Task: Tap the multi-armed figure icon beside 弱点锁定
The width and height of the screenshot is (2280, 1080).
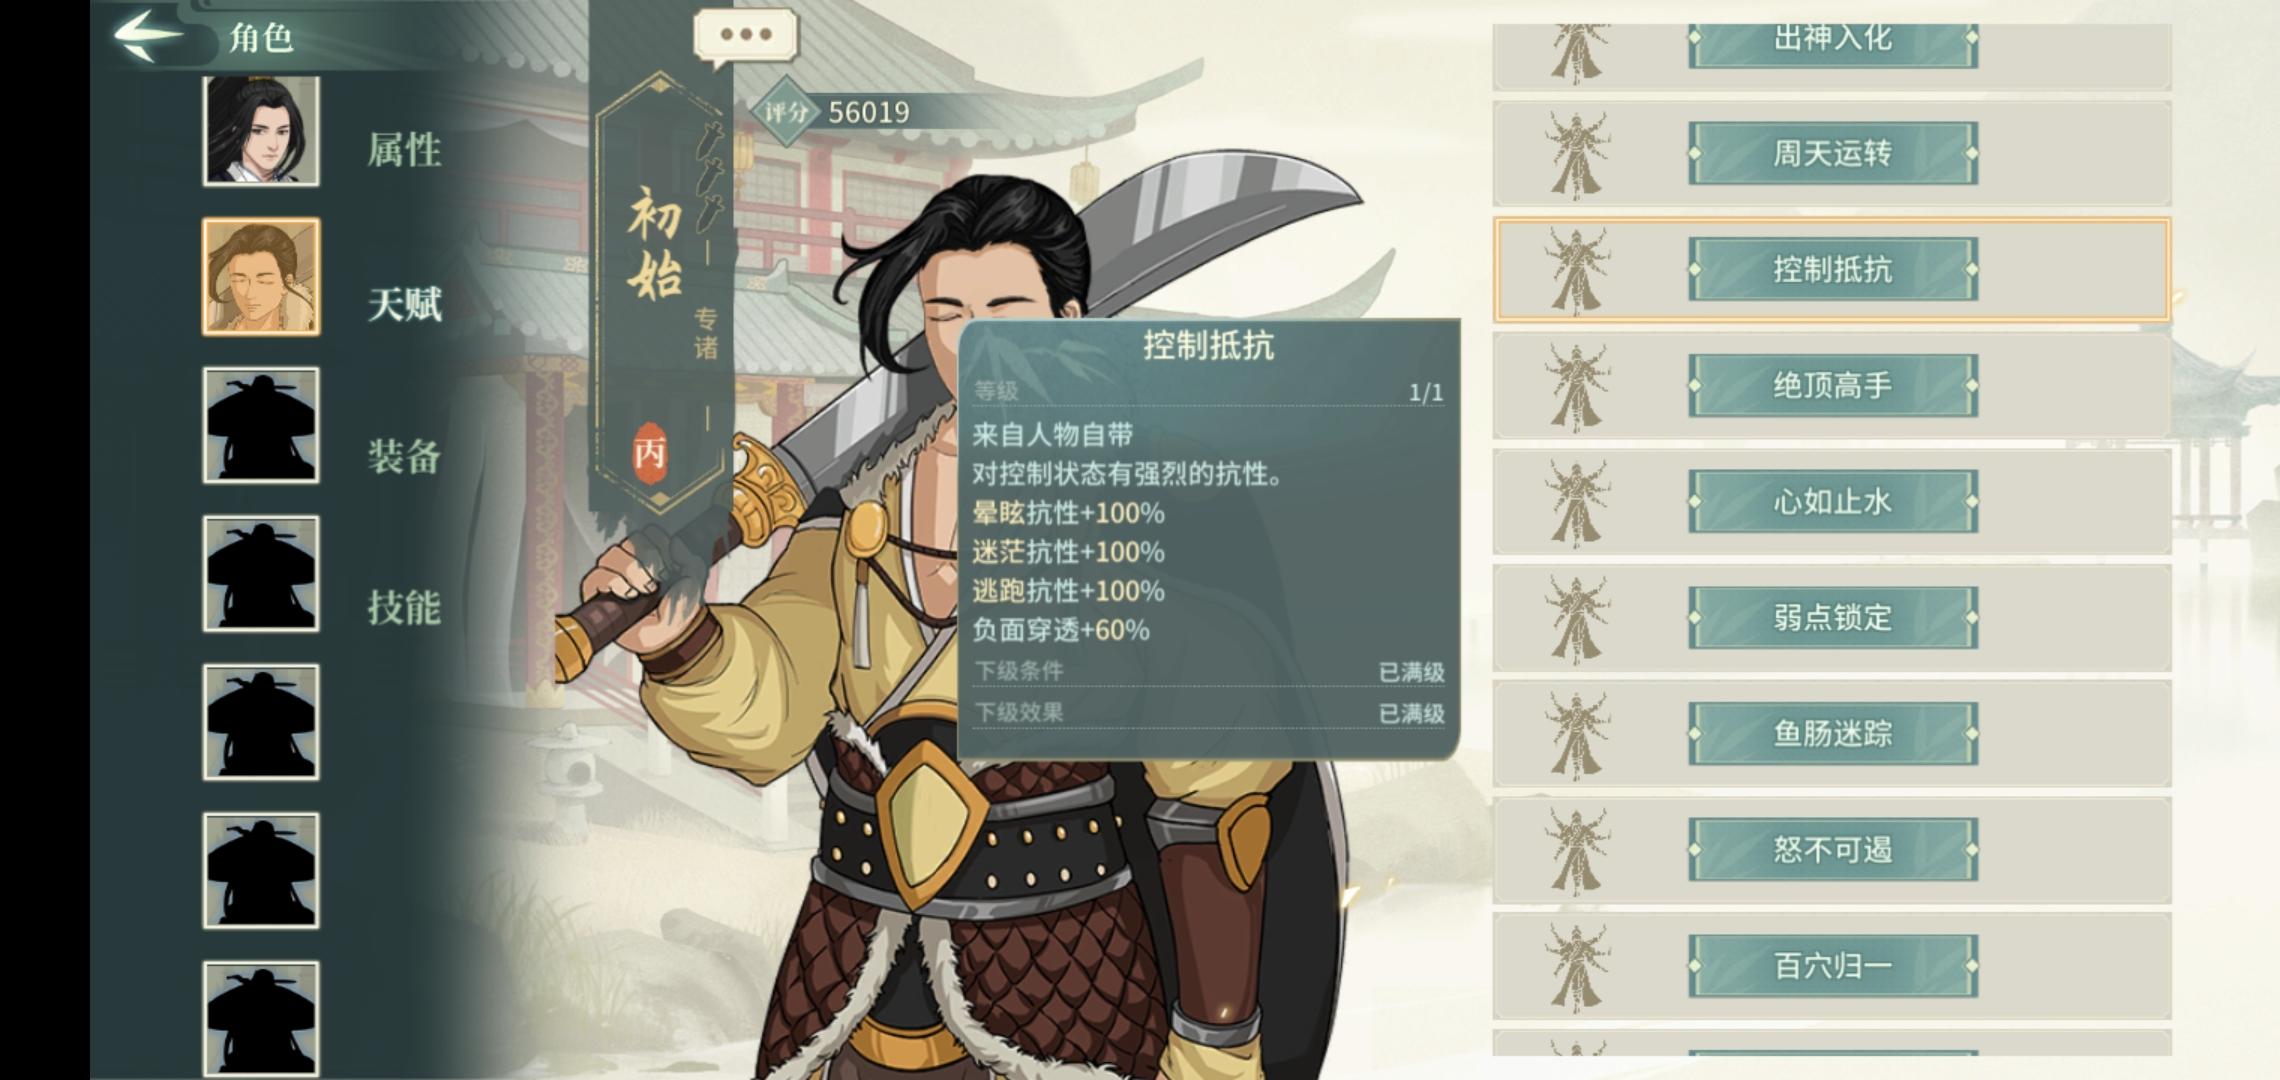Action: (x=1577, y=617)
